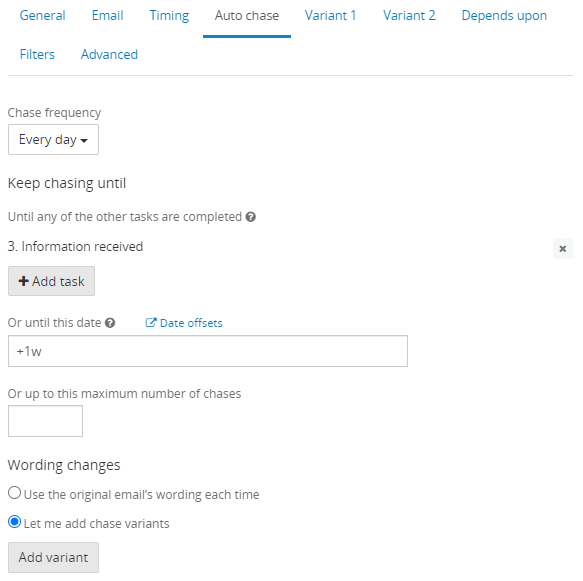Click the Add variant button

click(x=53, y=558)
